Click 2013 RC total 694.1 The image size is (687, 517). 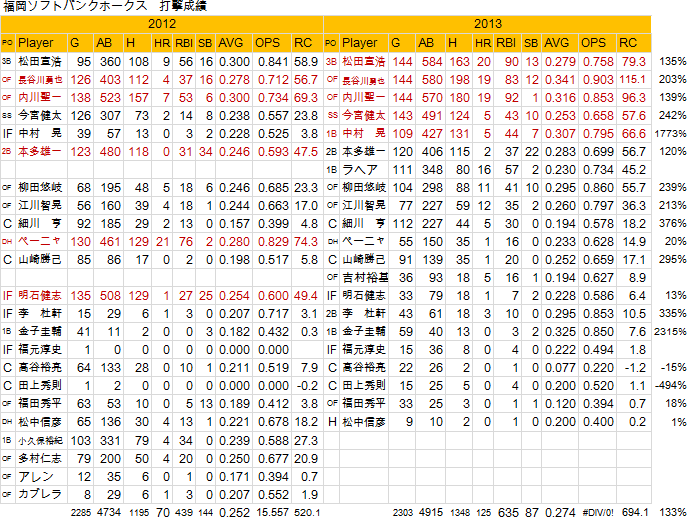(x=634, y=512)
